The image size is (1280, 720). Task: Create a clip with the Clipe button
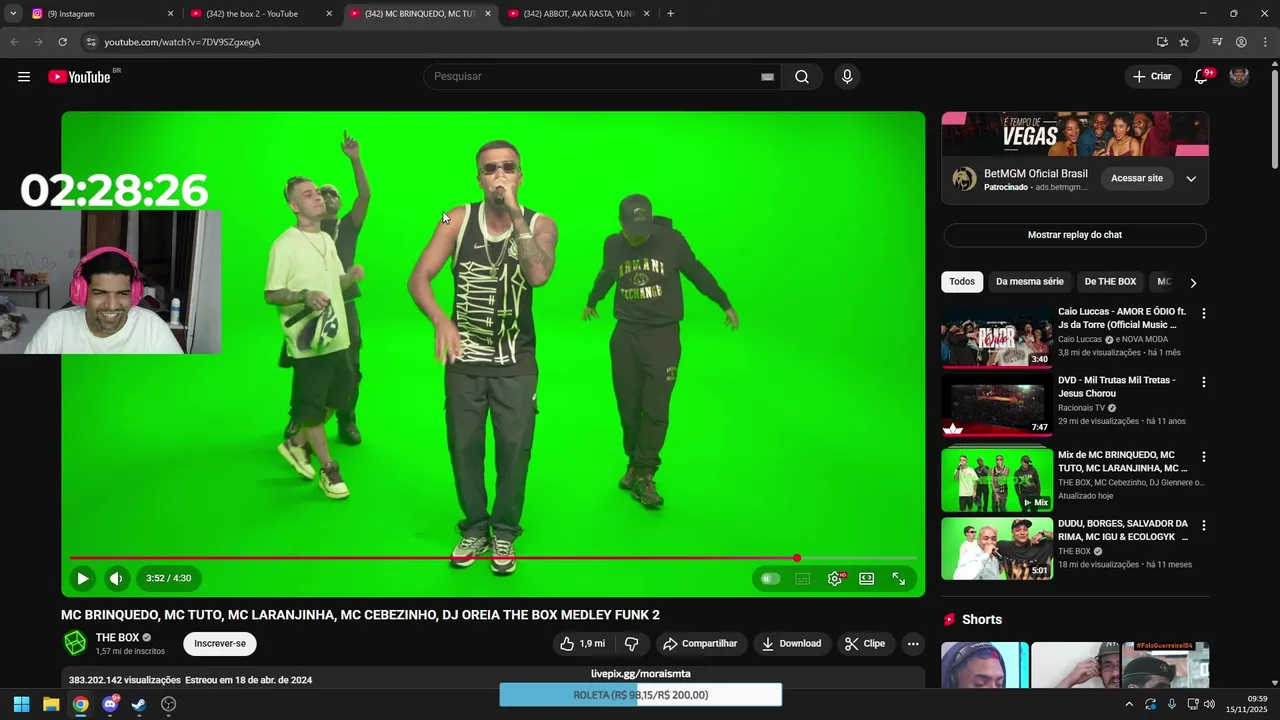click(865, 644)
